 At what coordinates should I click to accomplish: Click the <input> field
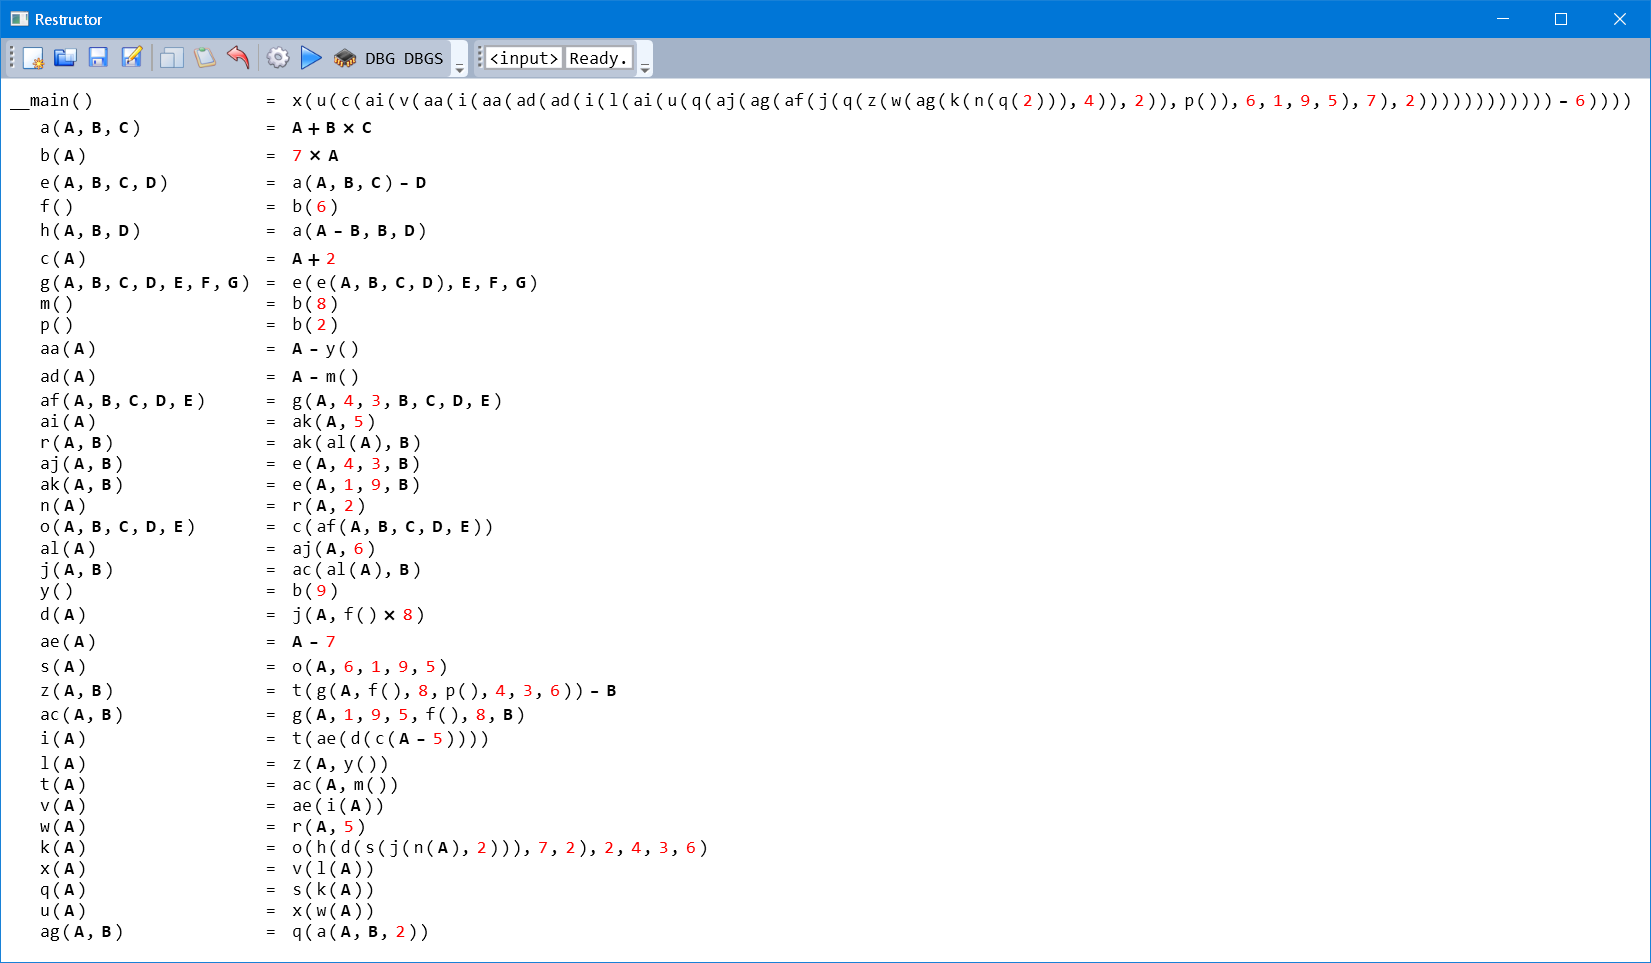(x=524, y=59)
